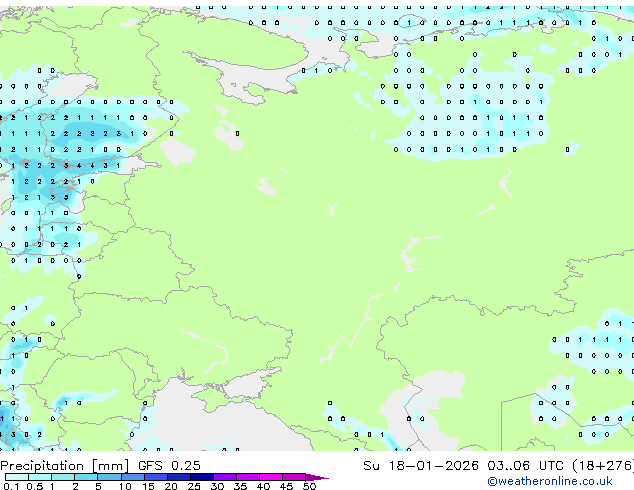This screenshot has height=490, width=634.
Task: Click the '03..06 UTC' time range text
Action: tap(525, 466)
